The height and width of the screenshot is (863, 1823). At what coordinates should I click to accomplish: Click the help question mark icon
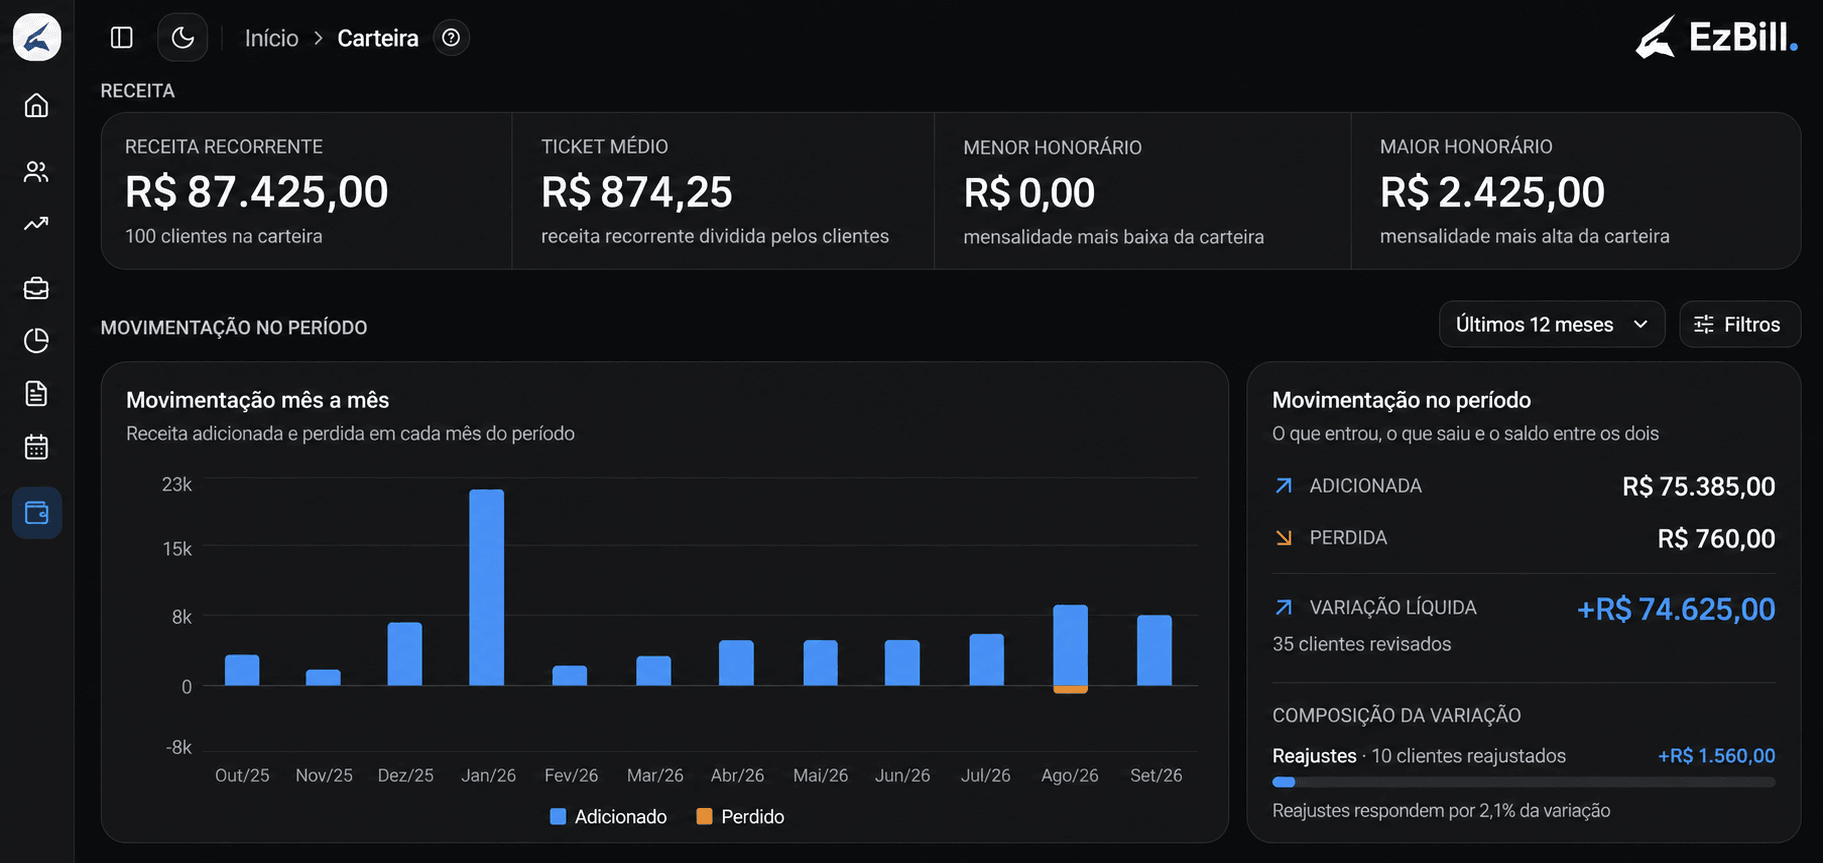coord(451,38)
